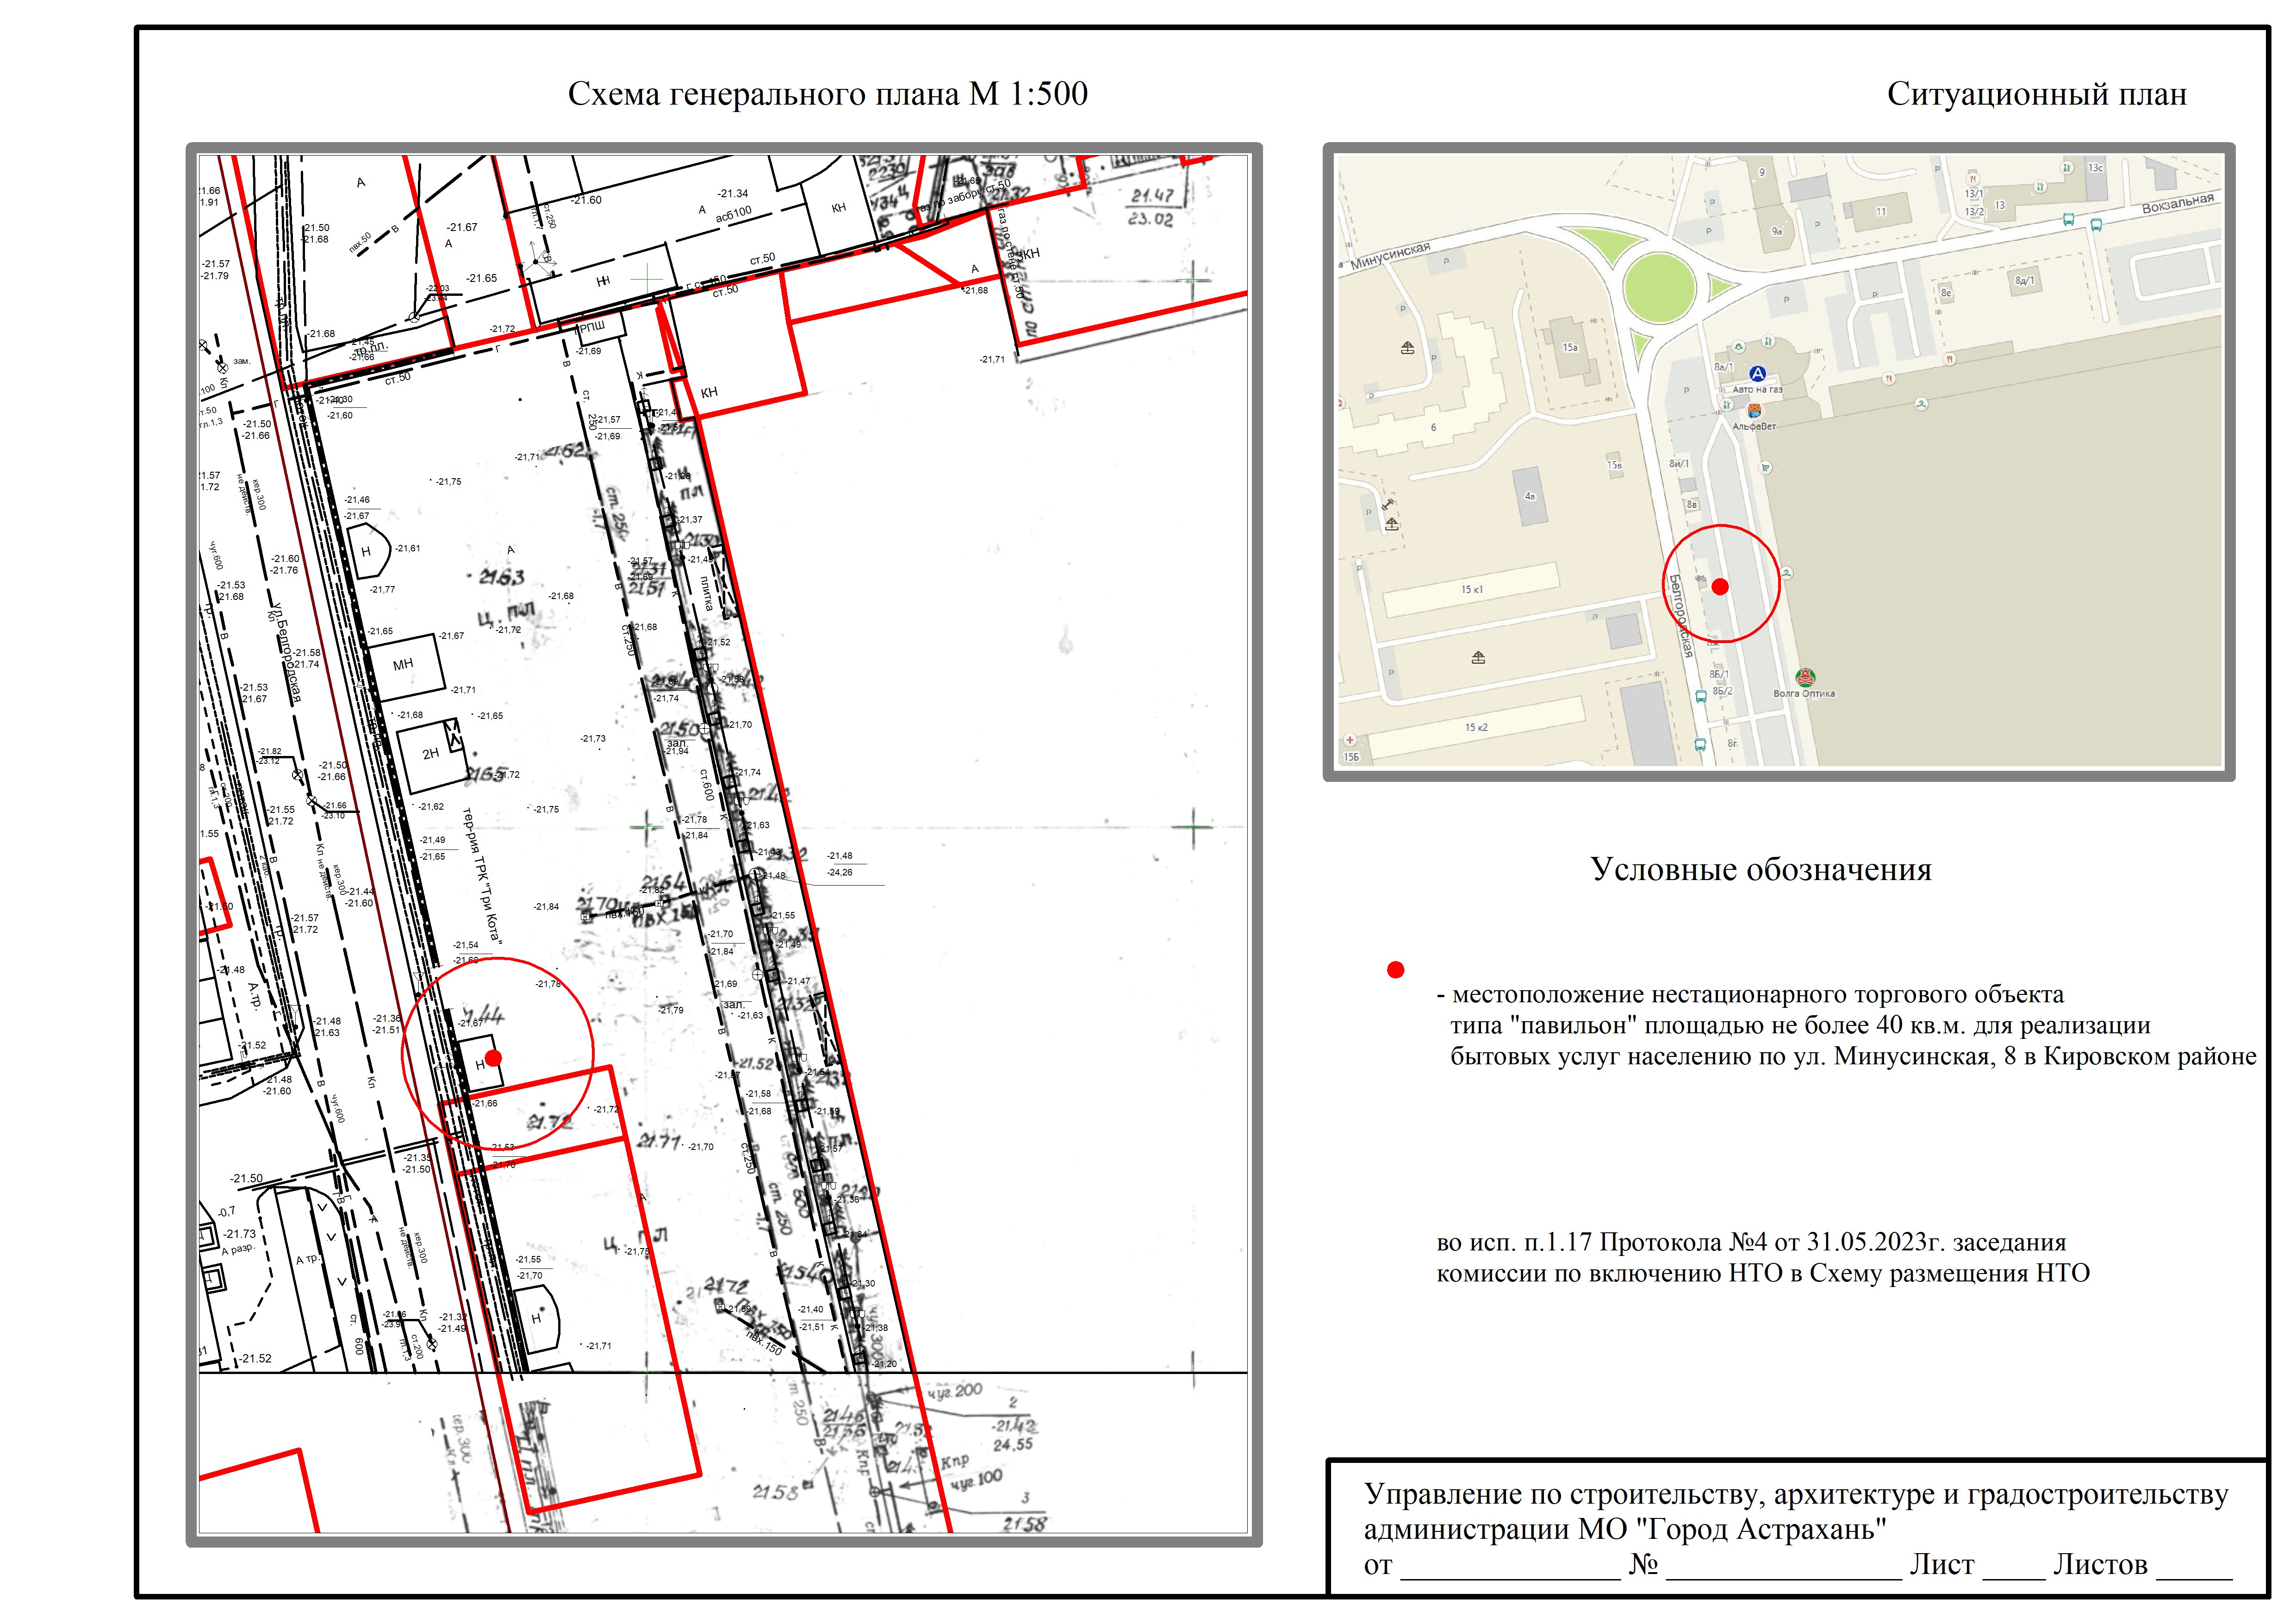Viewport: 2296px width, 1624px height.
Task: Click the АльфаВет map marker icon
Action: pyautogui.click(x=1754, y=411)
